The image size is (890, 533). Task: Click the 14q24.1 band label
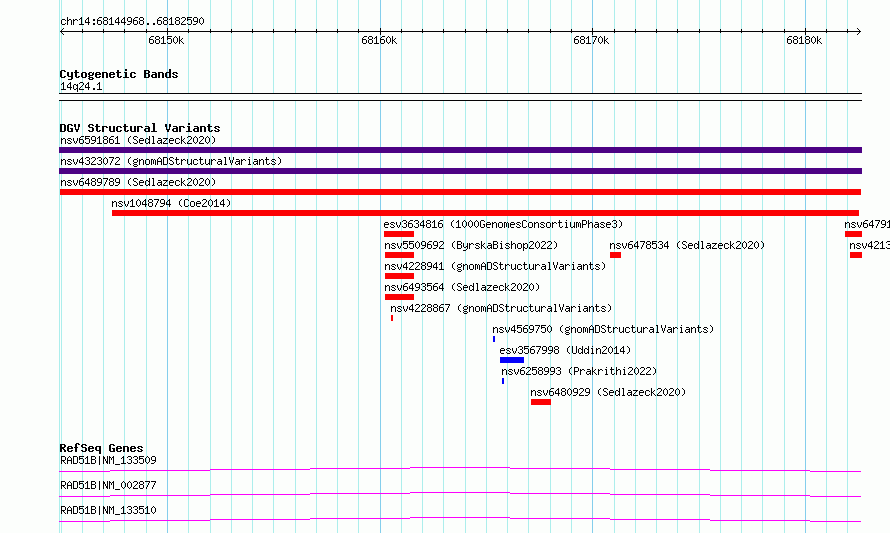click(x=81, y=86)
